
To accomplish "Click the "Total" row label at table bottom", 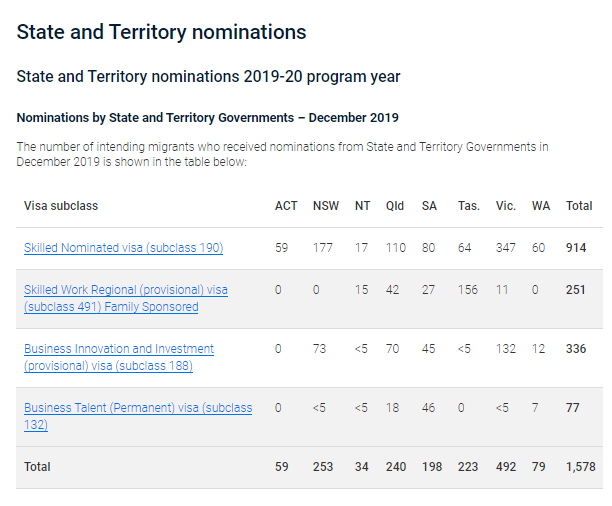I will [x=37, y=467].
